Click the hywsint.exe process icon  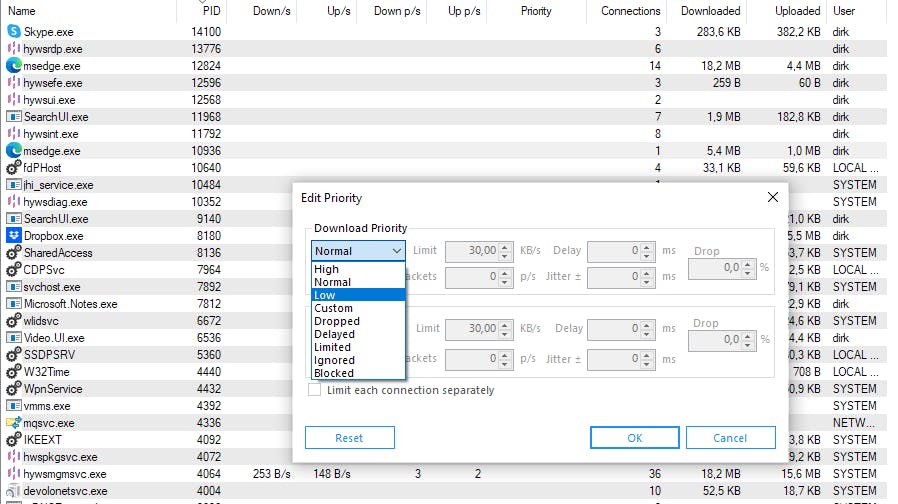[14, 133]
